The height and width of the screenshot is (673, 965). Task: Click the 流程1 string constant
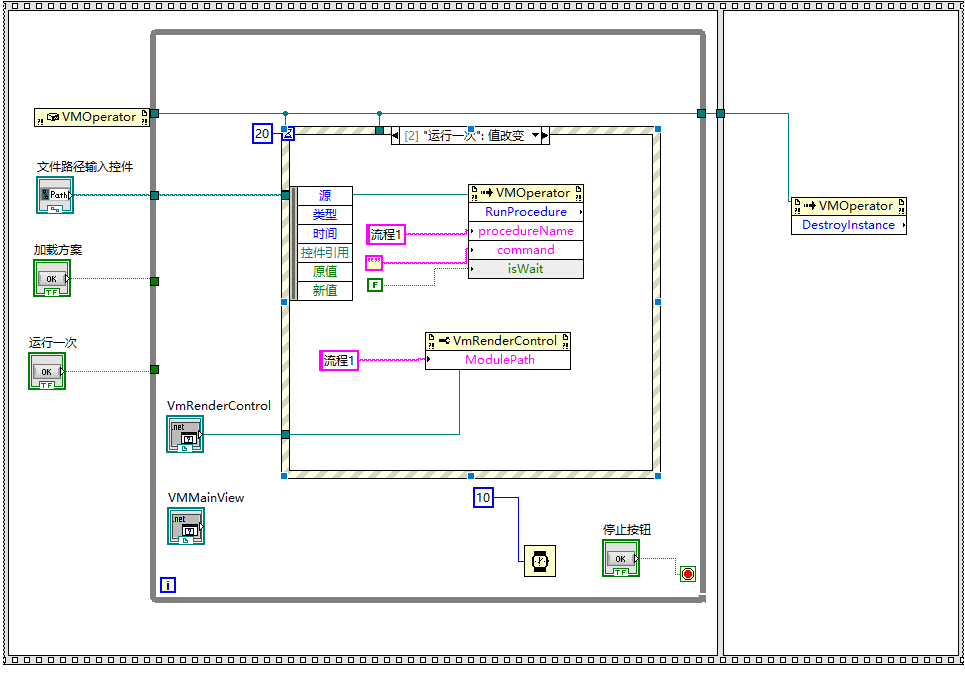(384, 234)
